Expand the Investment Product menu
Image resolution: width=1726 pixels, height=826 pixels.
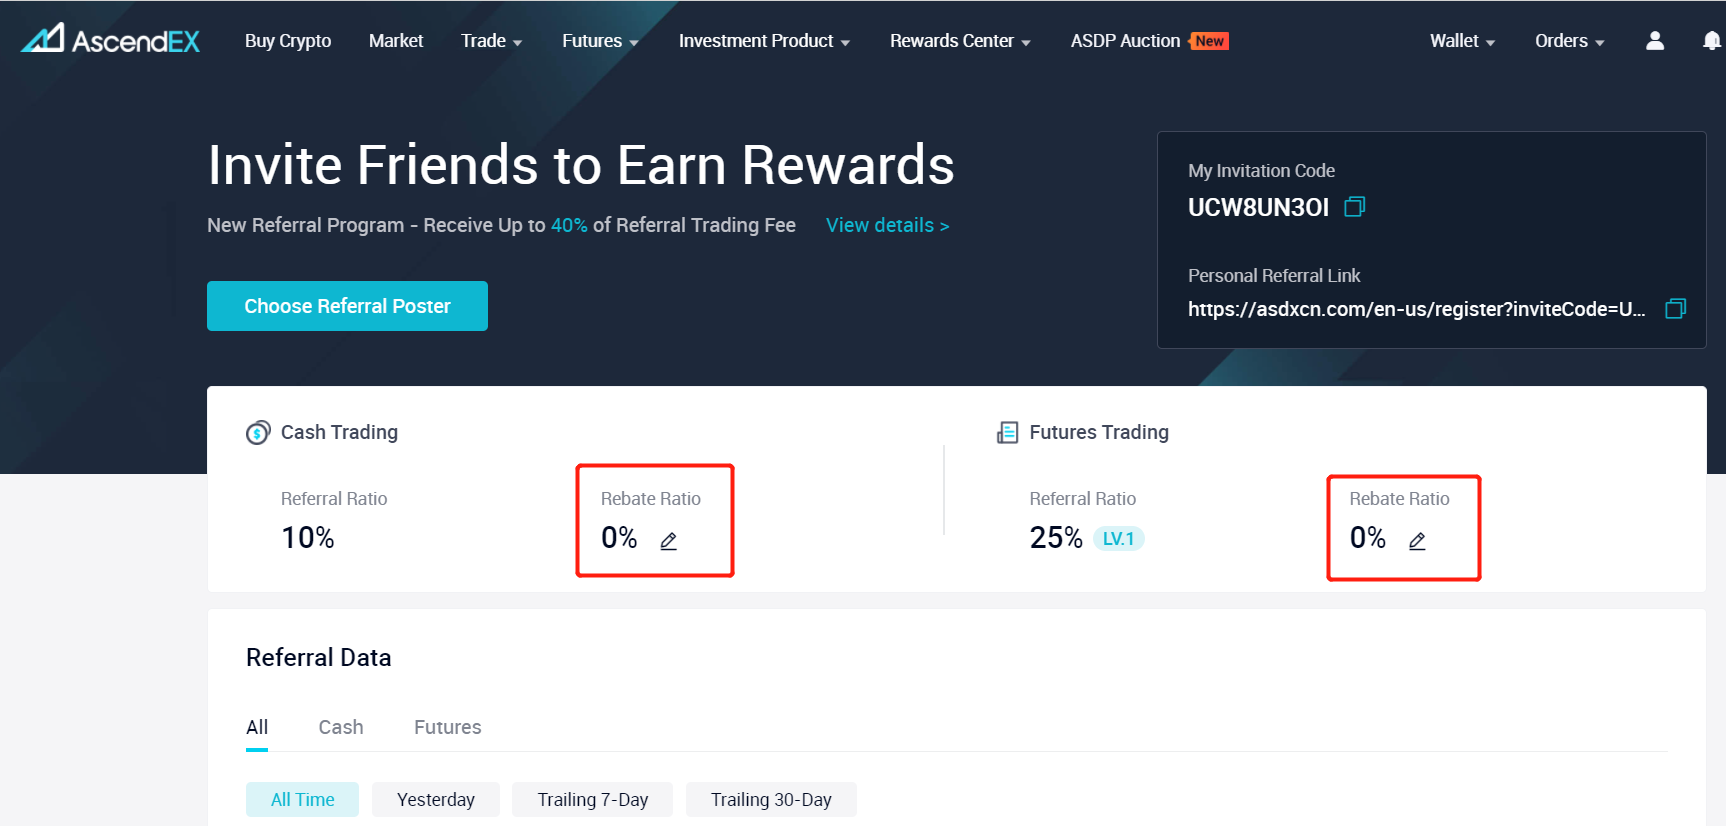[x=764, y=41]
